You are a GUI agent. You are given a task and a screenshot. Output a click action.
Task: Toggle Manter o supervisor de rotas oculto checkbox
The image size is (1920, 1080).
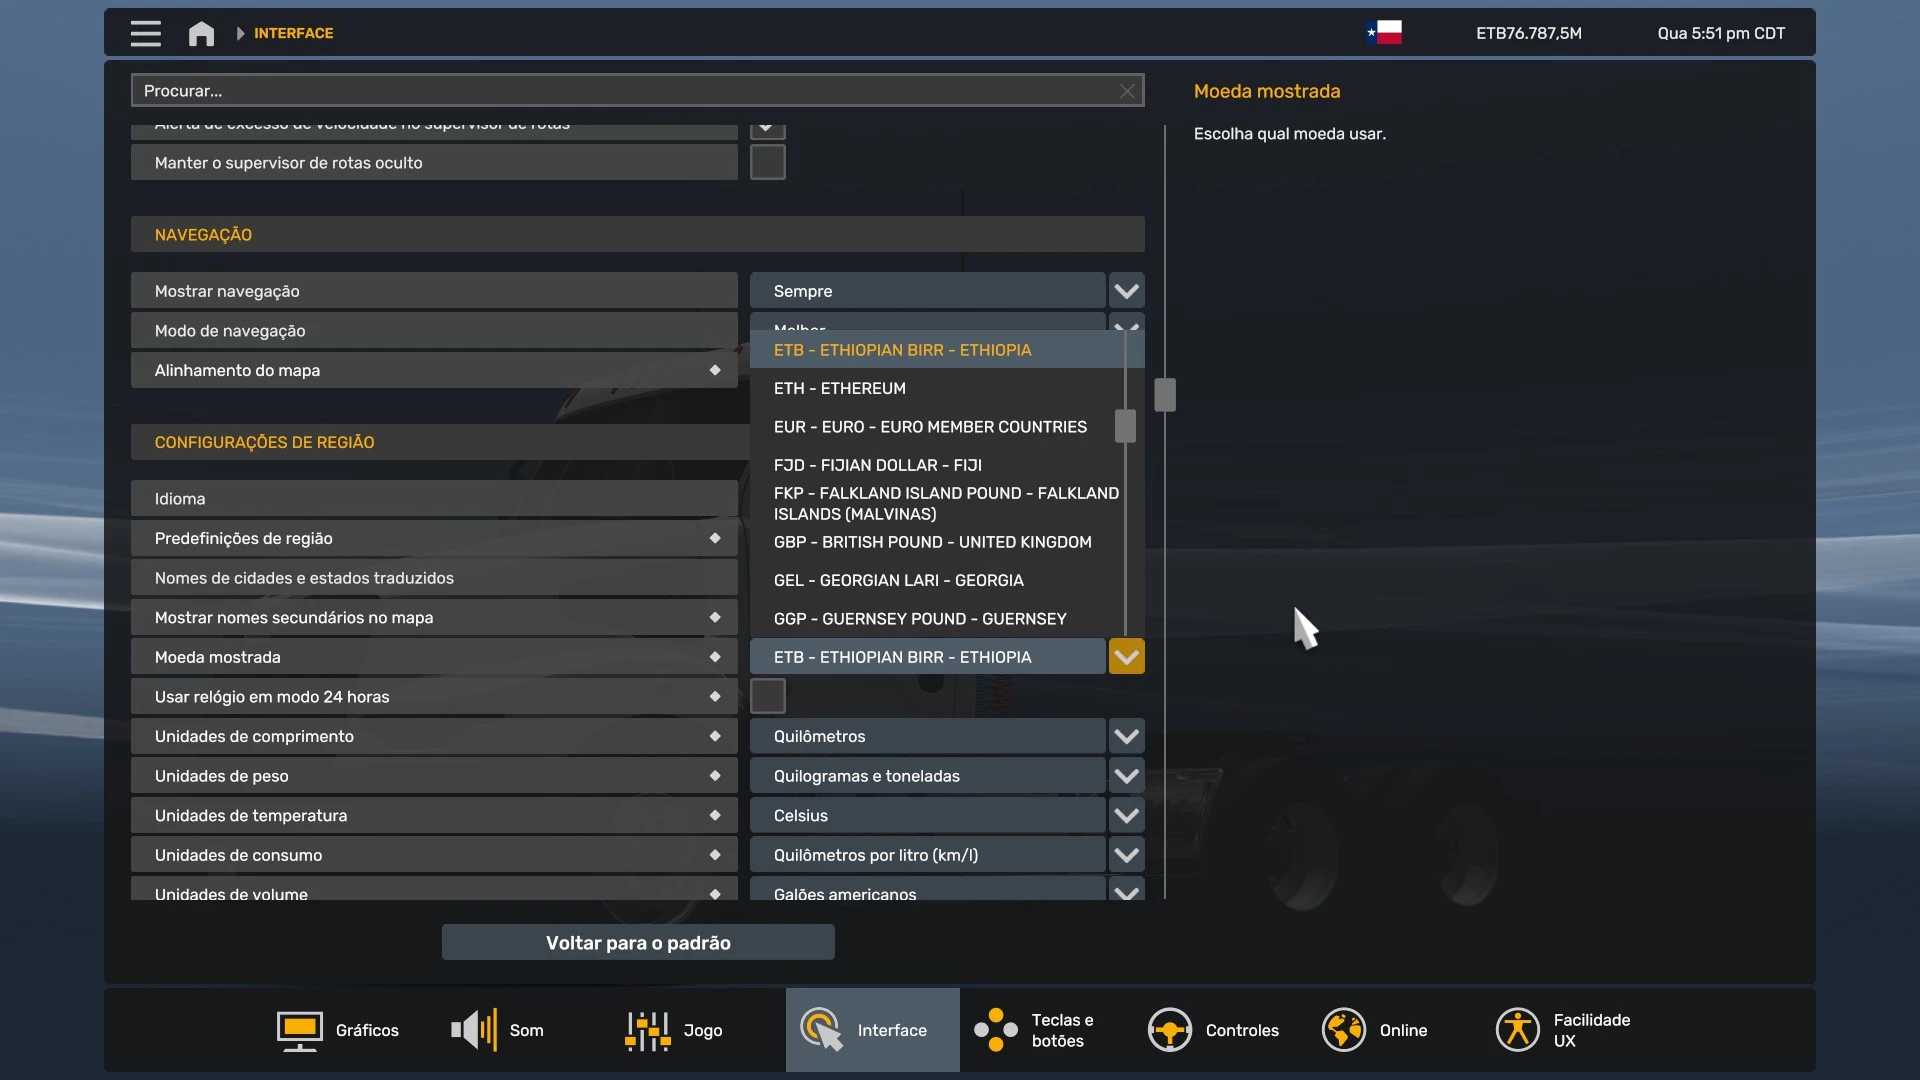point(767,162)
